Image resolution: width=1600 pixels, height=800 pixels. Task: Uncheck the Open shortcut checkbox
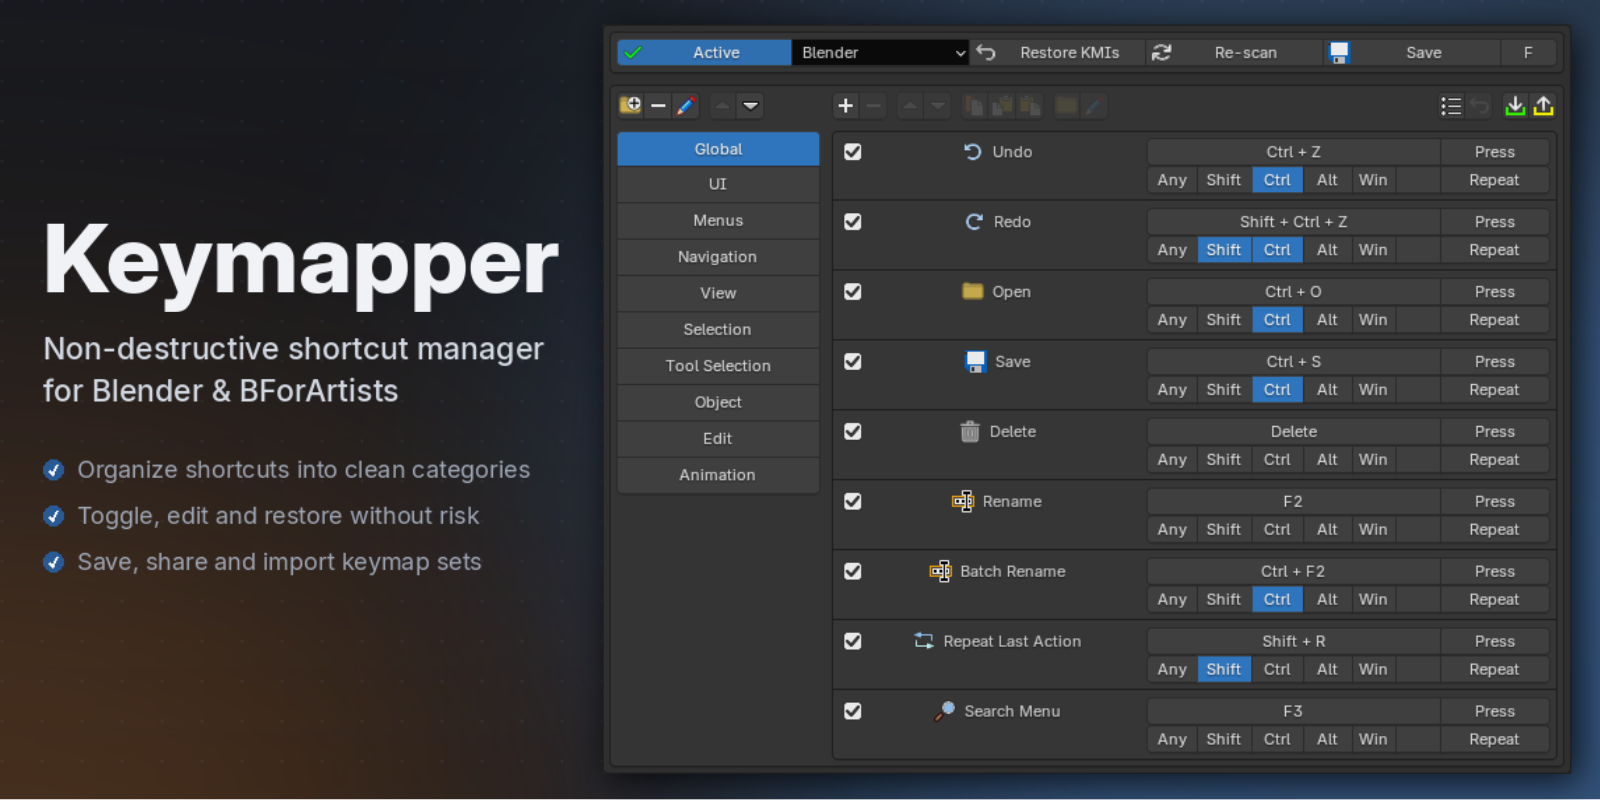click(x=853, y=292)
